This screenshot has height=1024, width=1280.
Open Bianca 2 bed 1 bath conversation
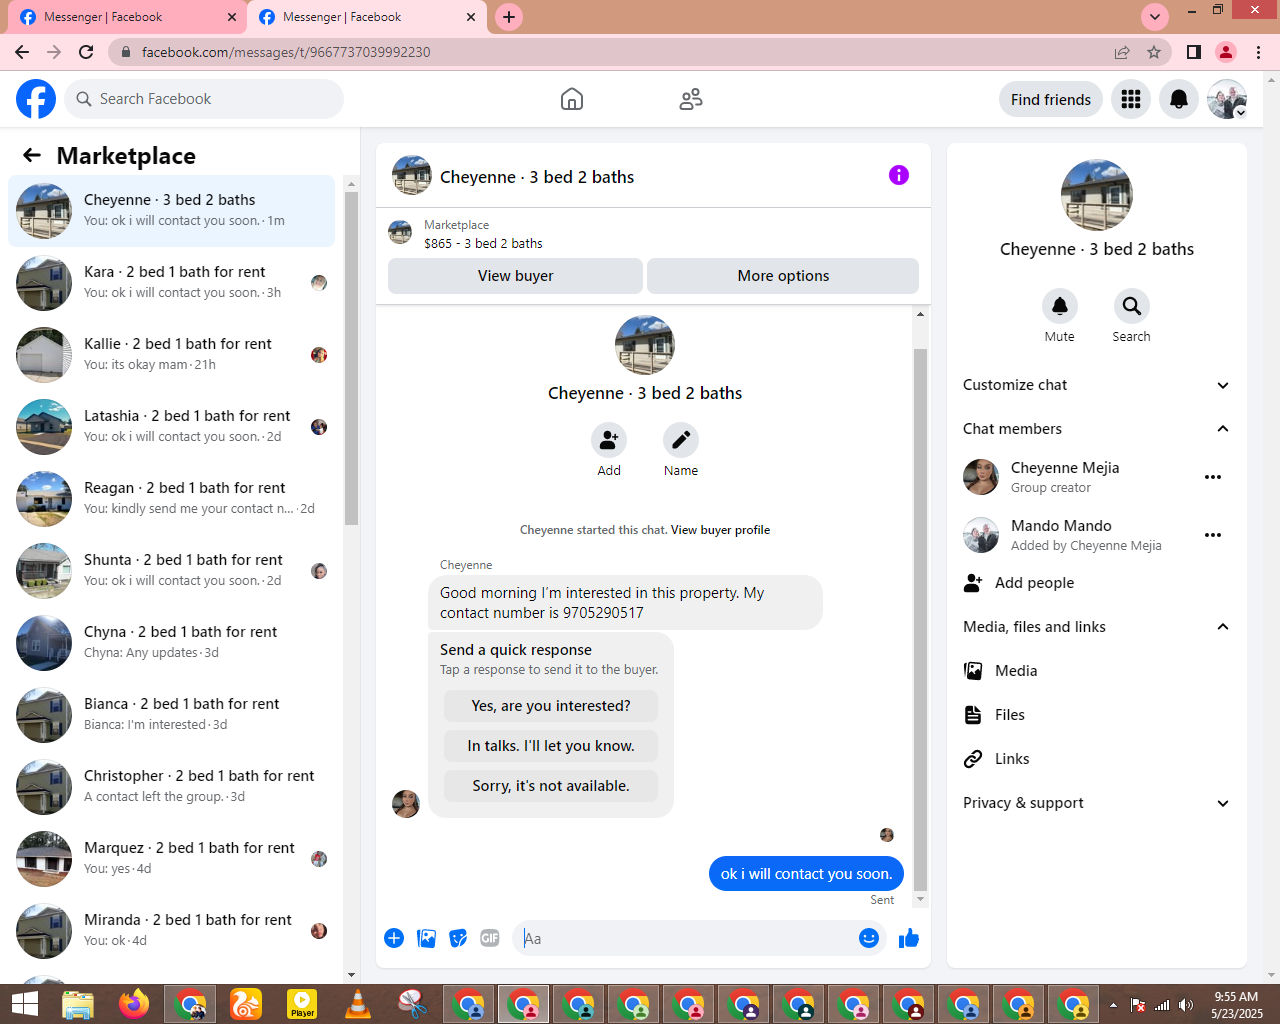172,715
